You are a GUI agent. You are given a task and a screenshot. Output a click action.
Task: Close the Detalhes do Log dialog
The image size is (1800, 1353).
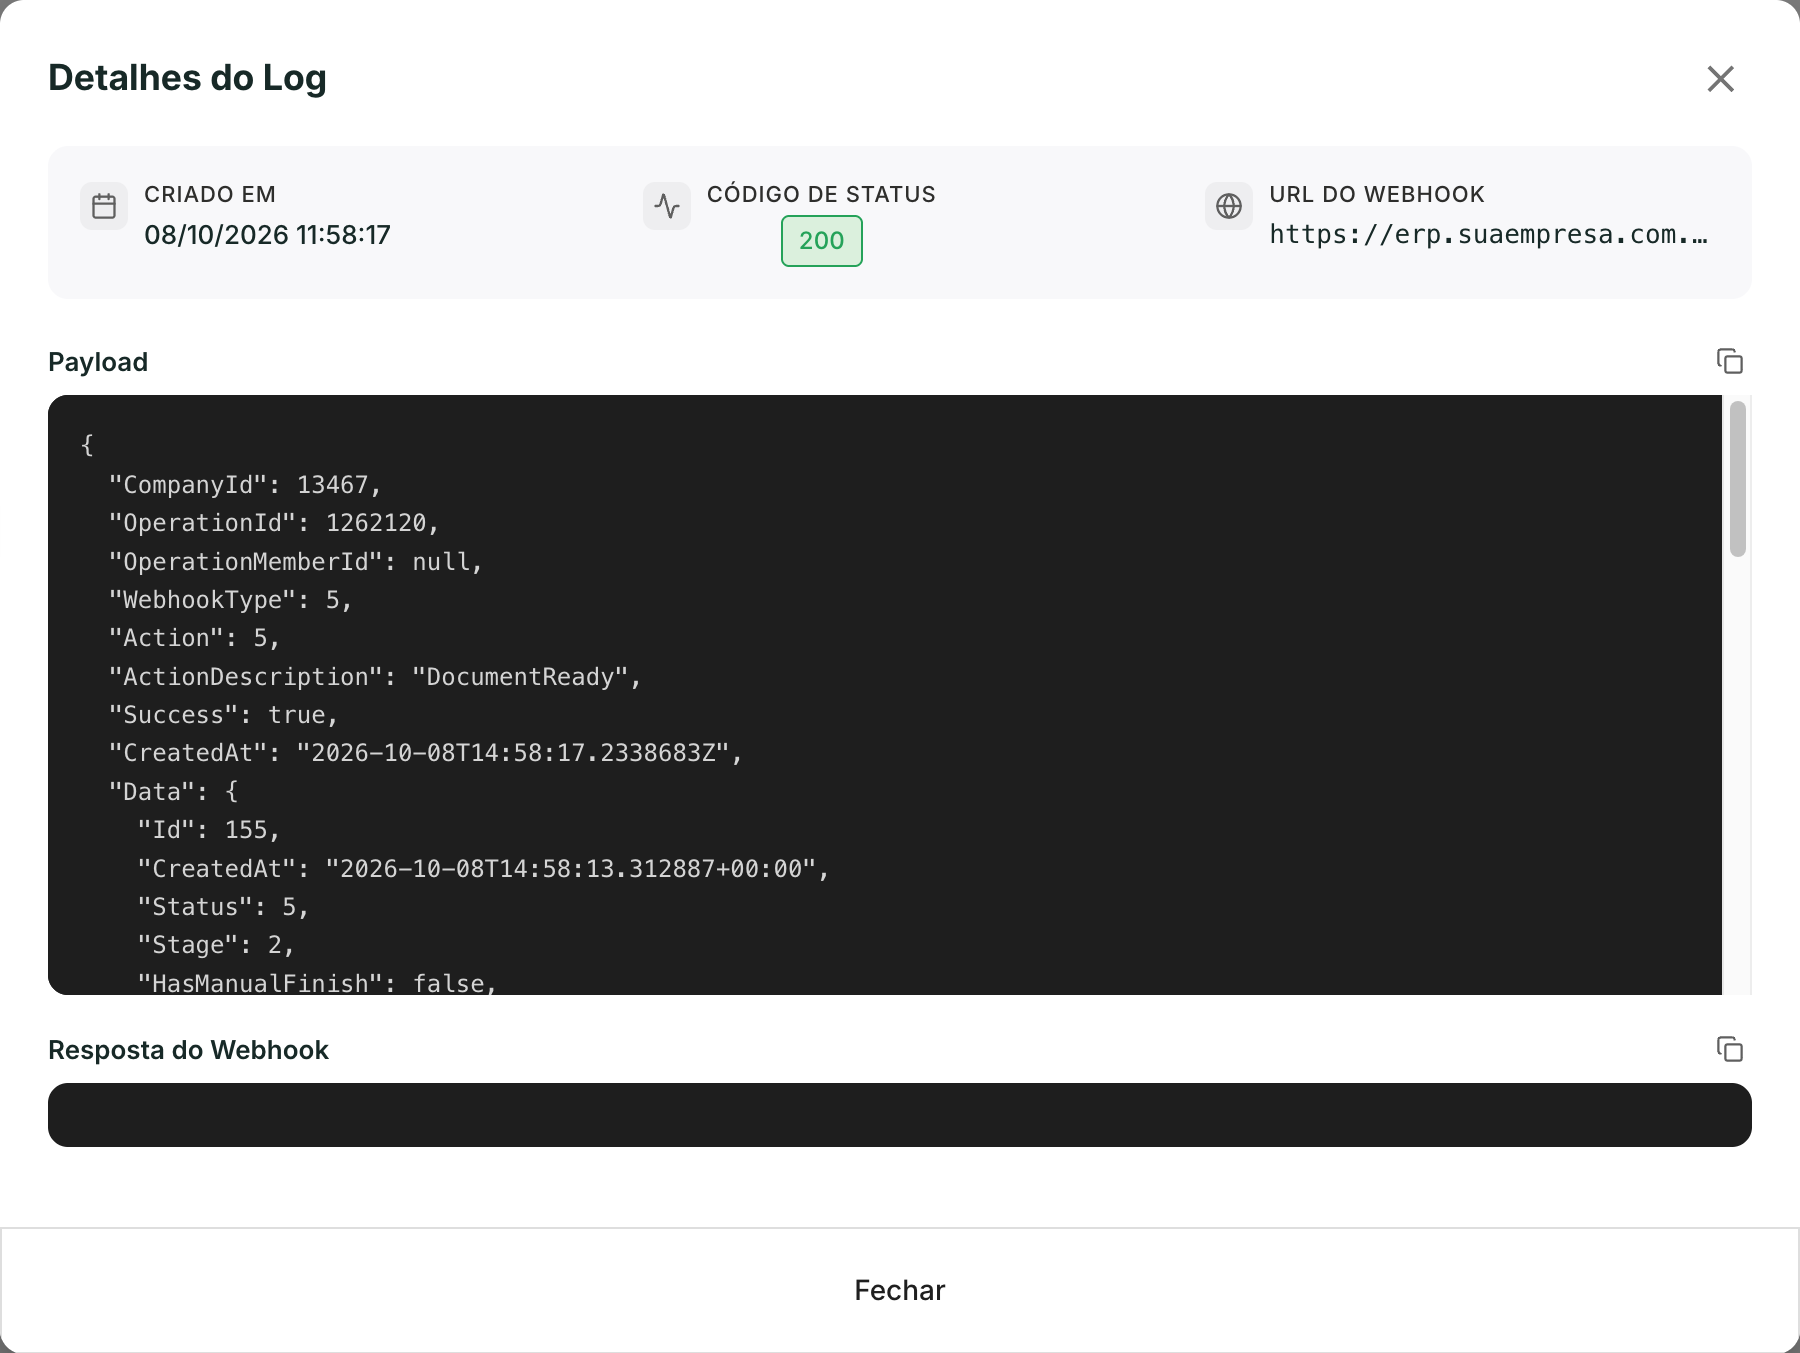(x=1720, y=79)
